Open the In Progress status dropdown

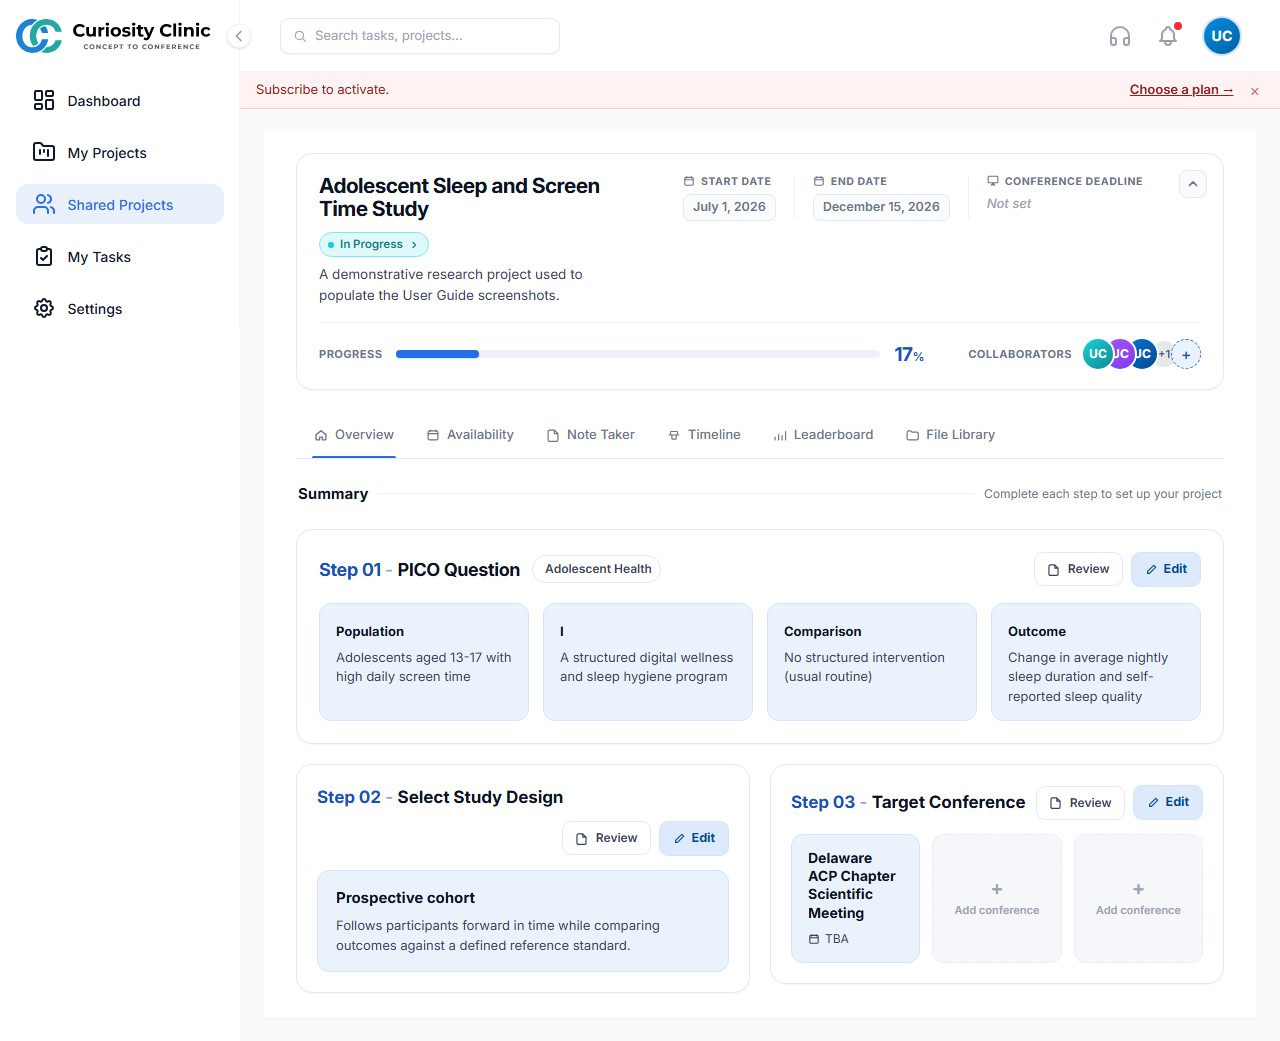(x=374, y=244)
